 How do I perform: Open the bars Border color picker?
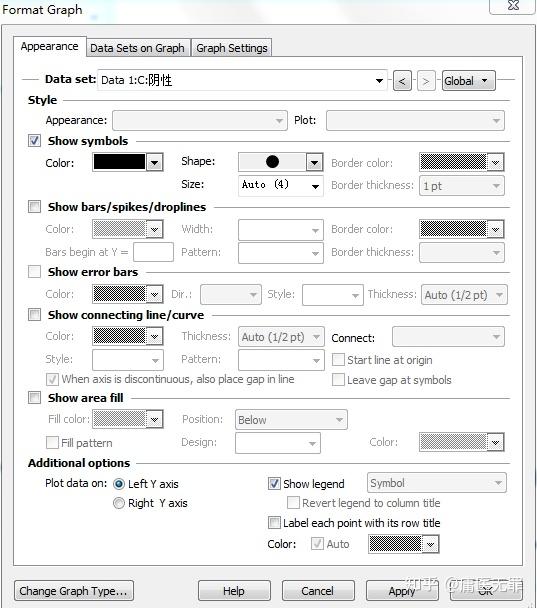click(462, 229)
